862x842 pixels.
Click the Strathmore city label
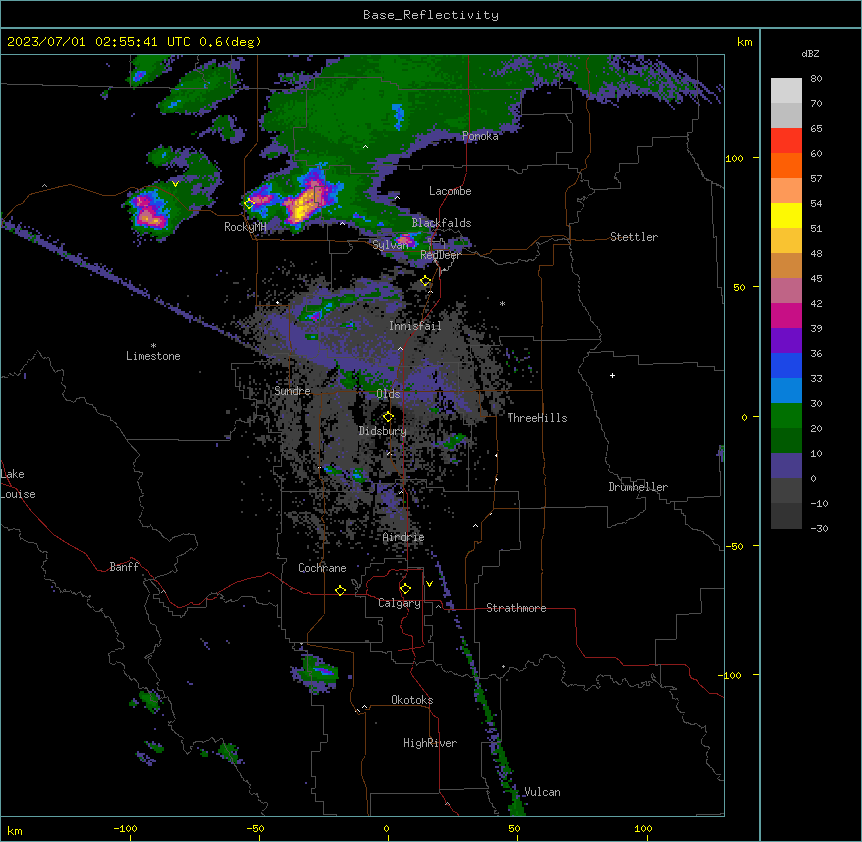tap(516, 608)
